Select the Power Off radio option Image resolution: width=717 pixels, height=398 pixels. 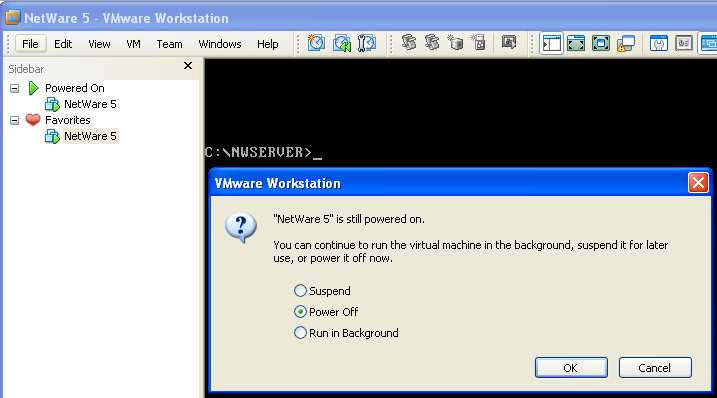click(x=300, y=312)
